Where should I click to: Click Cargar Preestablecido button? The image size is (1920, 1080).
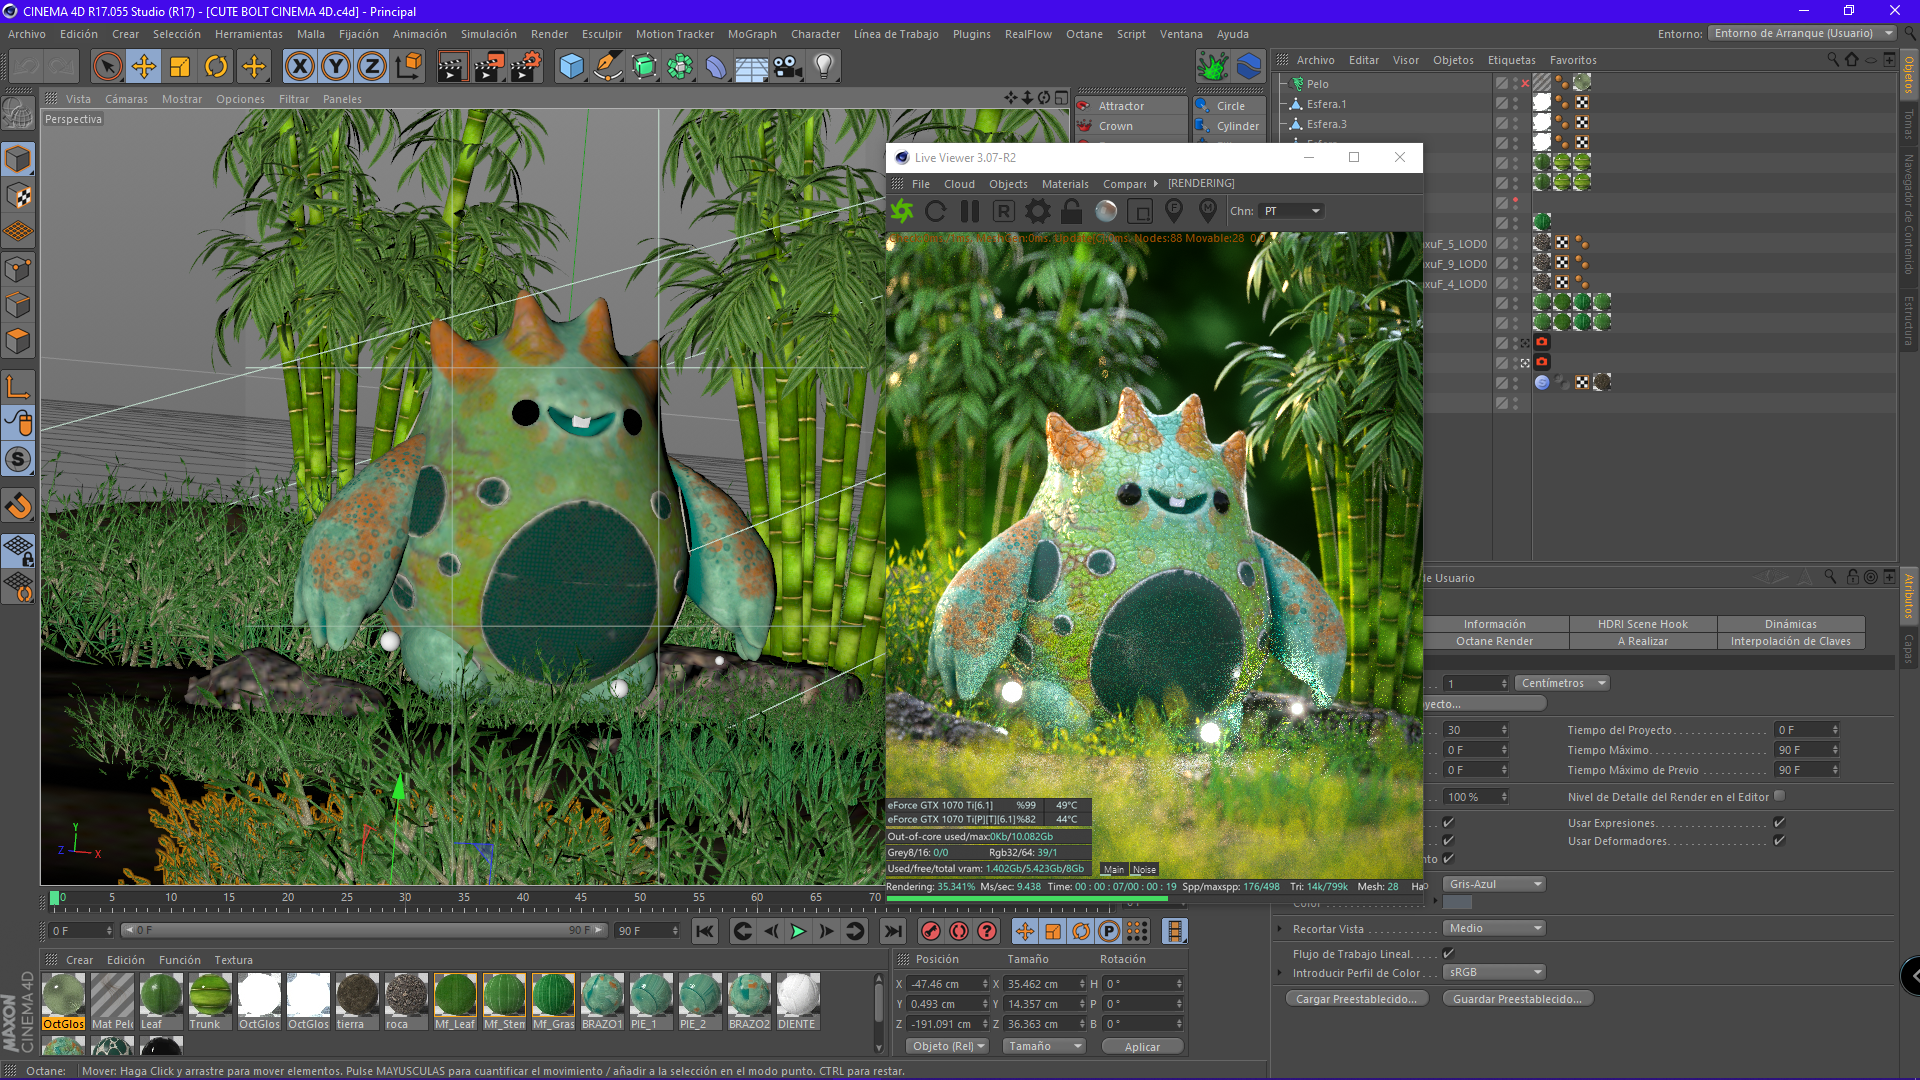click(1355, 999)
